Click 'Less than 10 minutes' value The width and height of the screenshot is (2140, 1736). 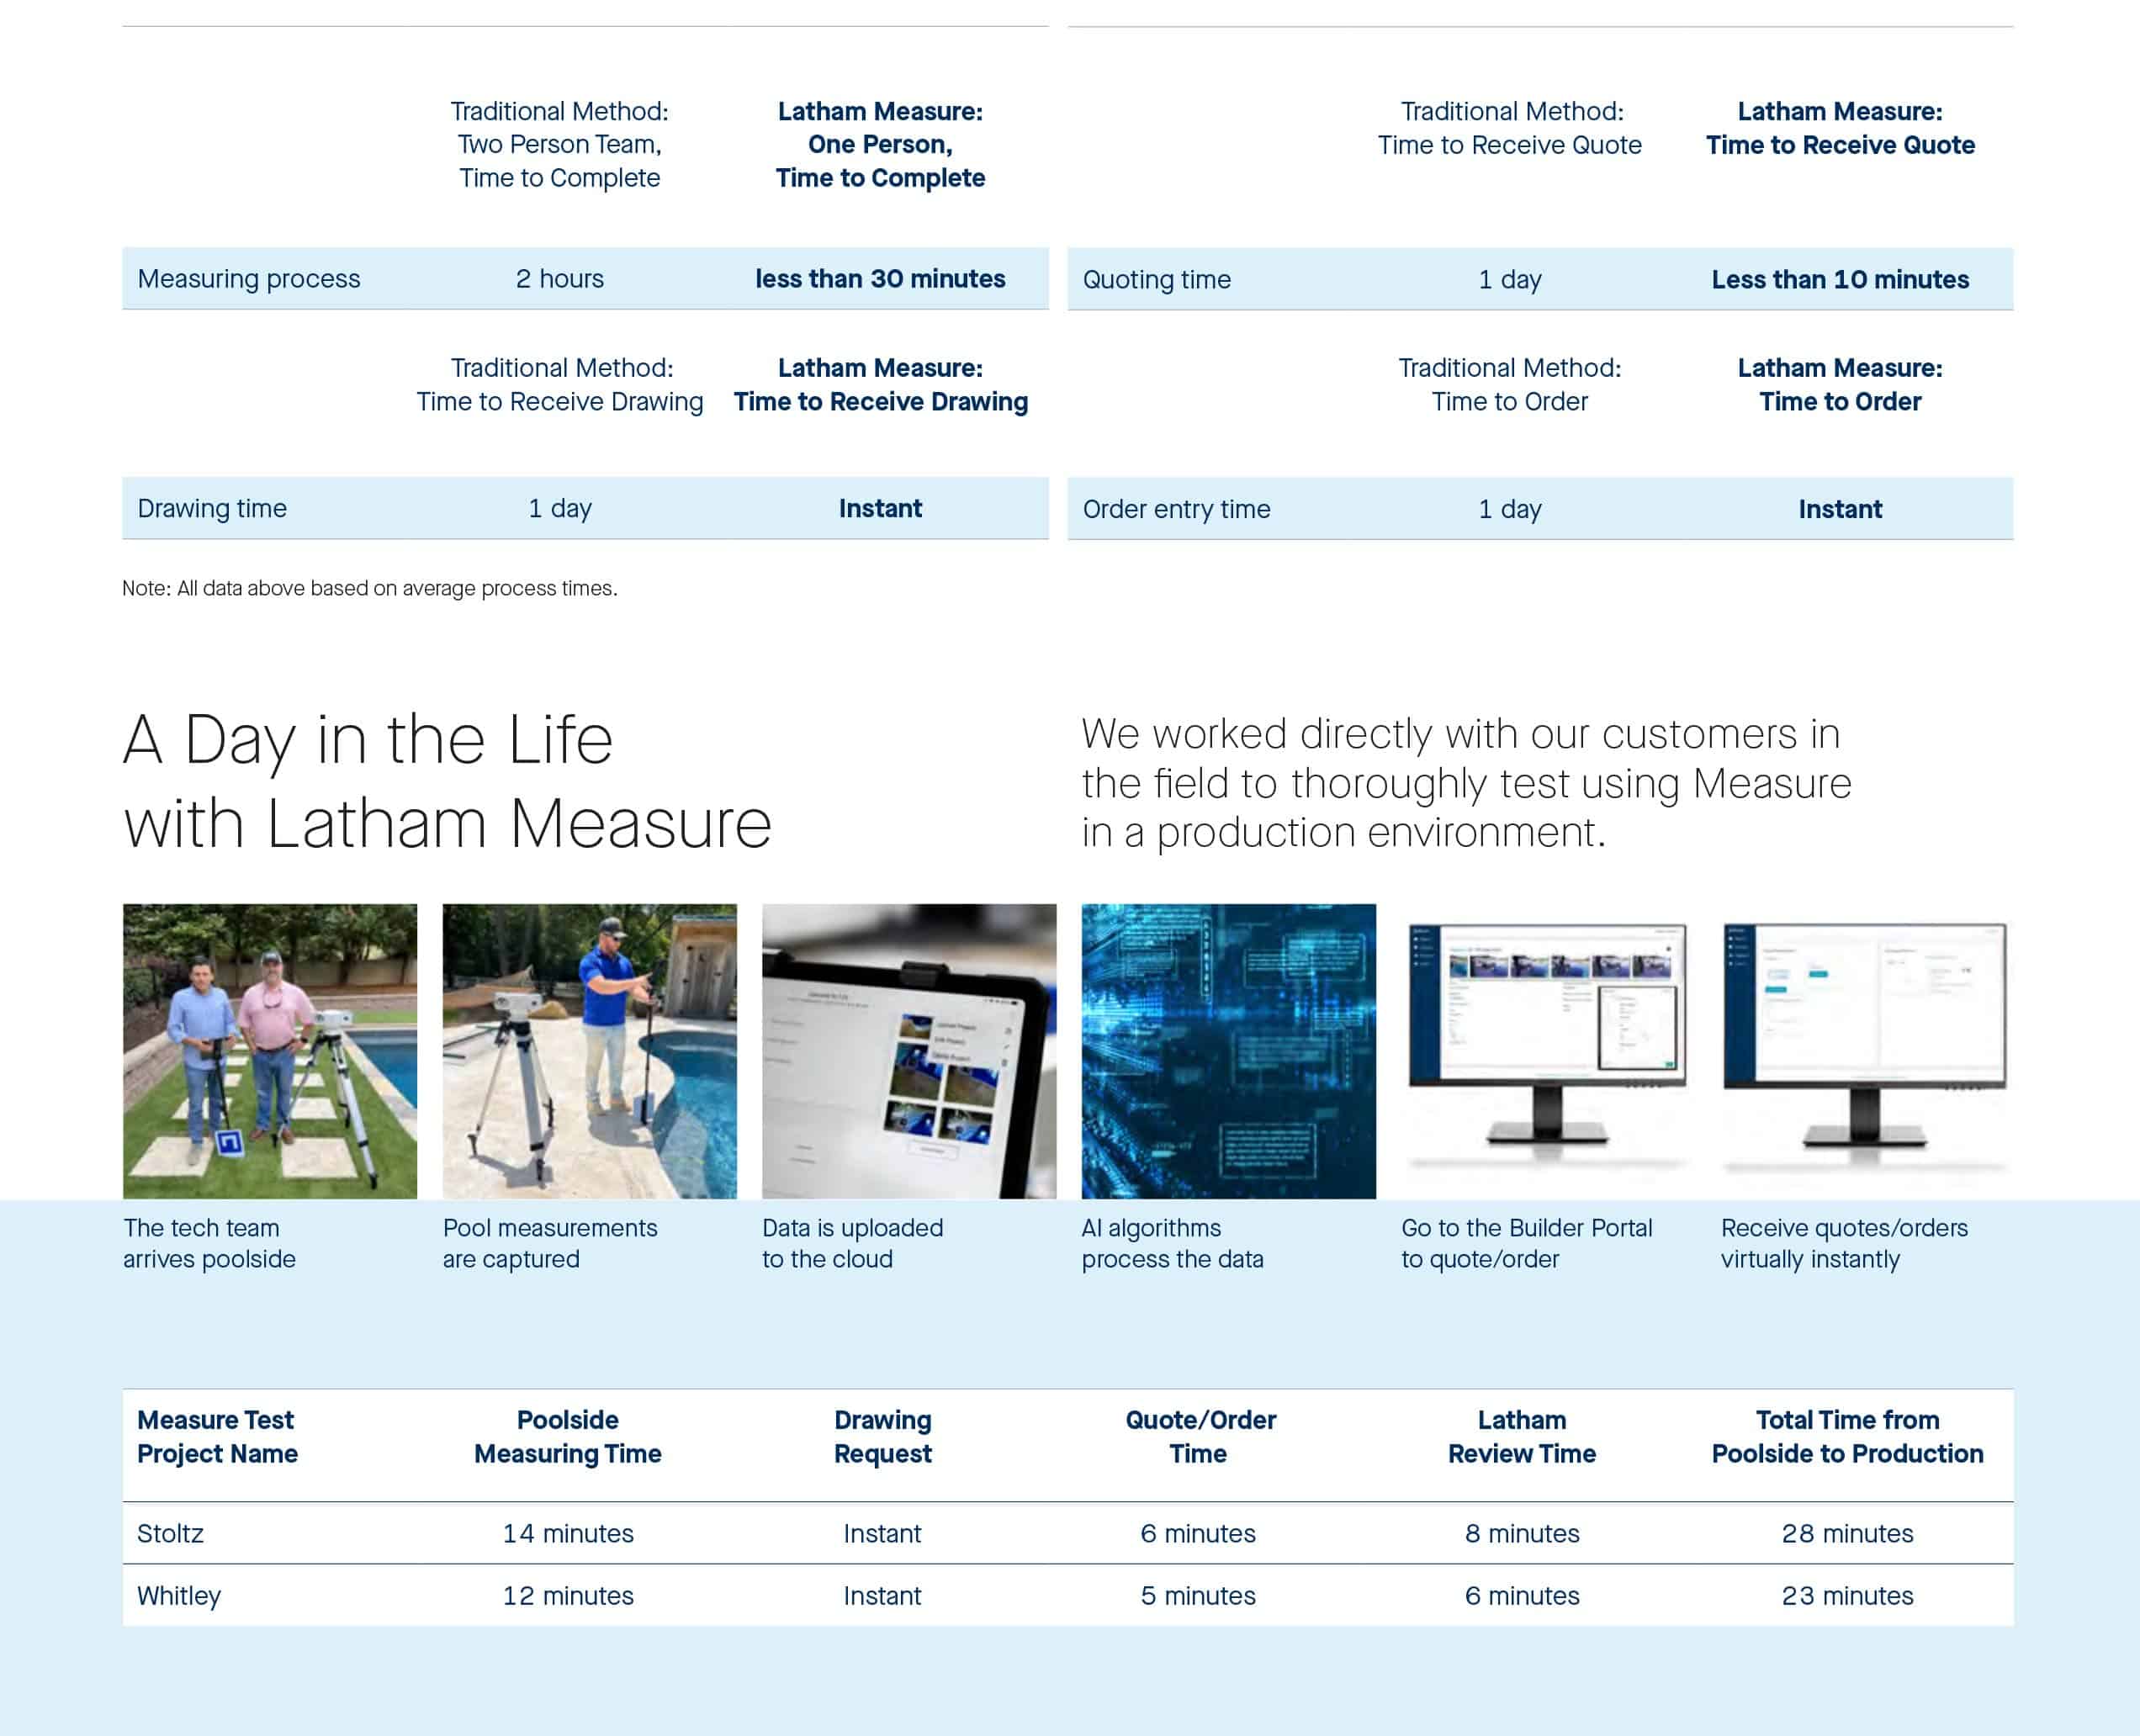(1839, 280)
